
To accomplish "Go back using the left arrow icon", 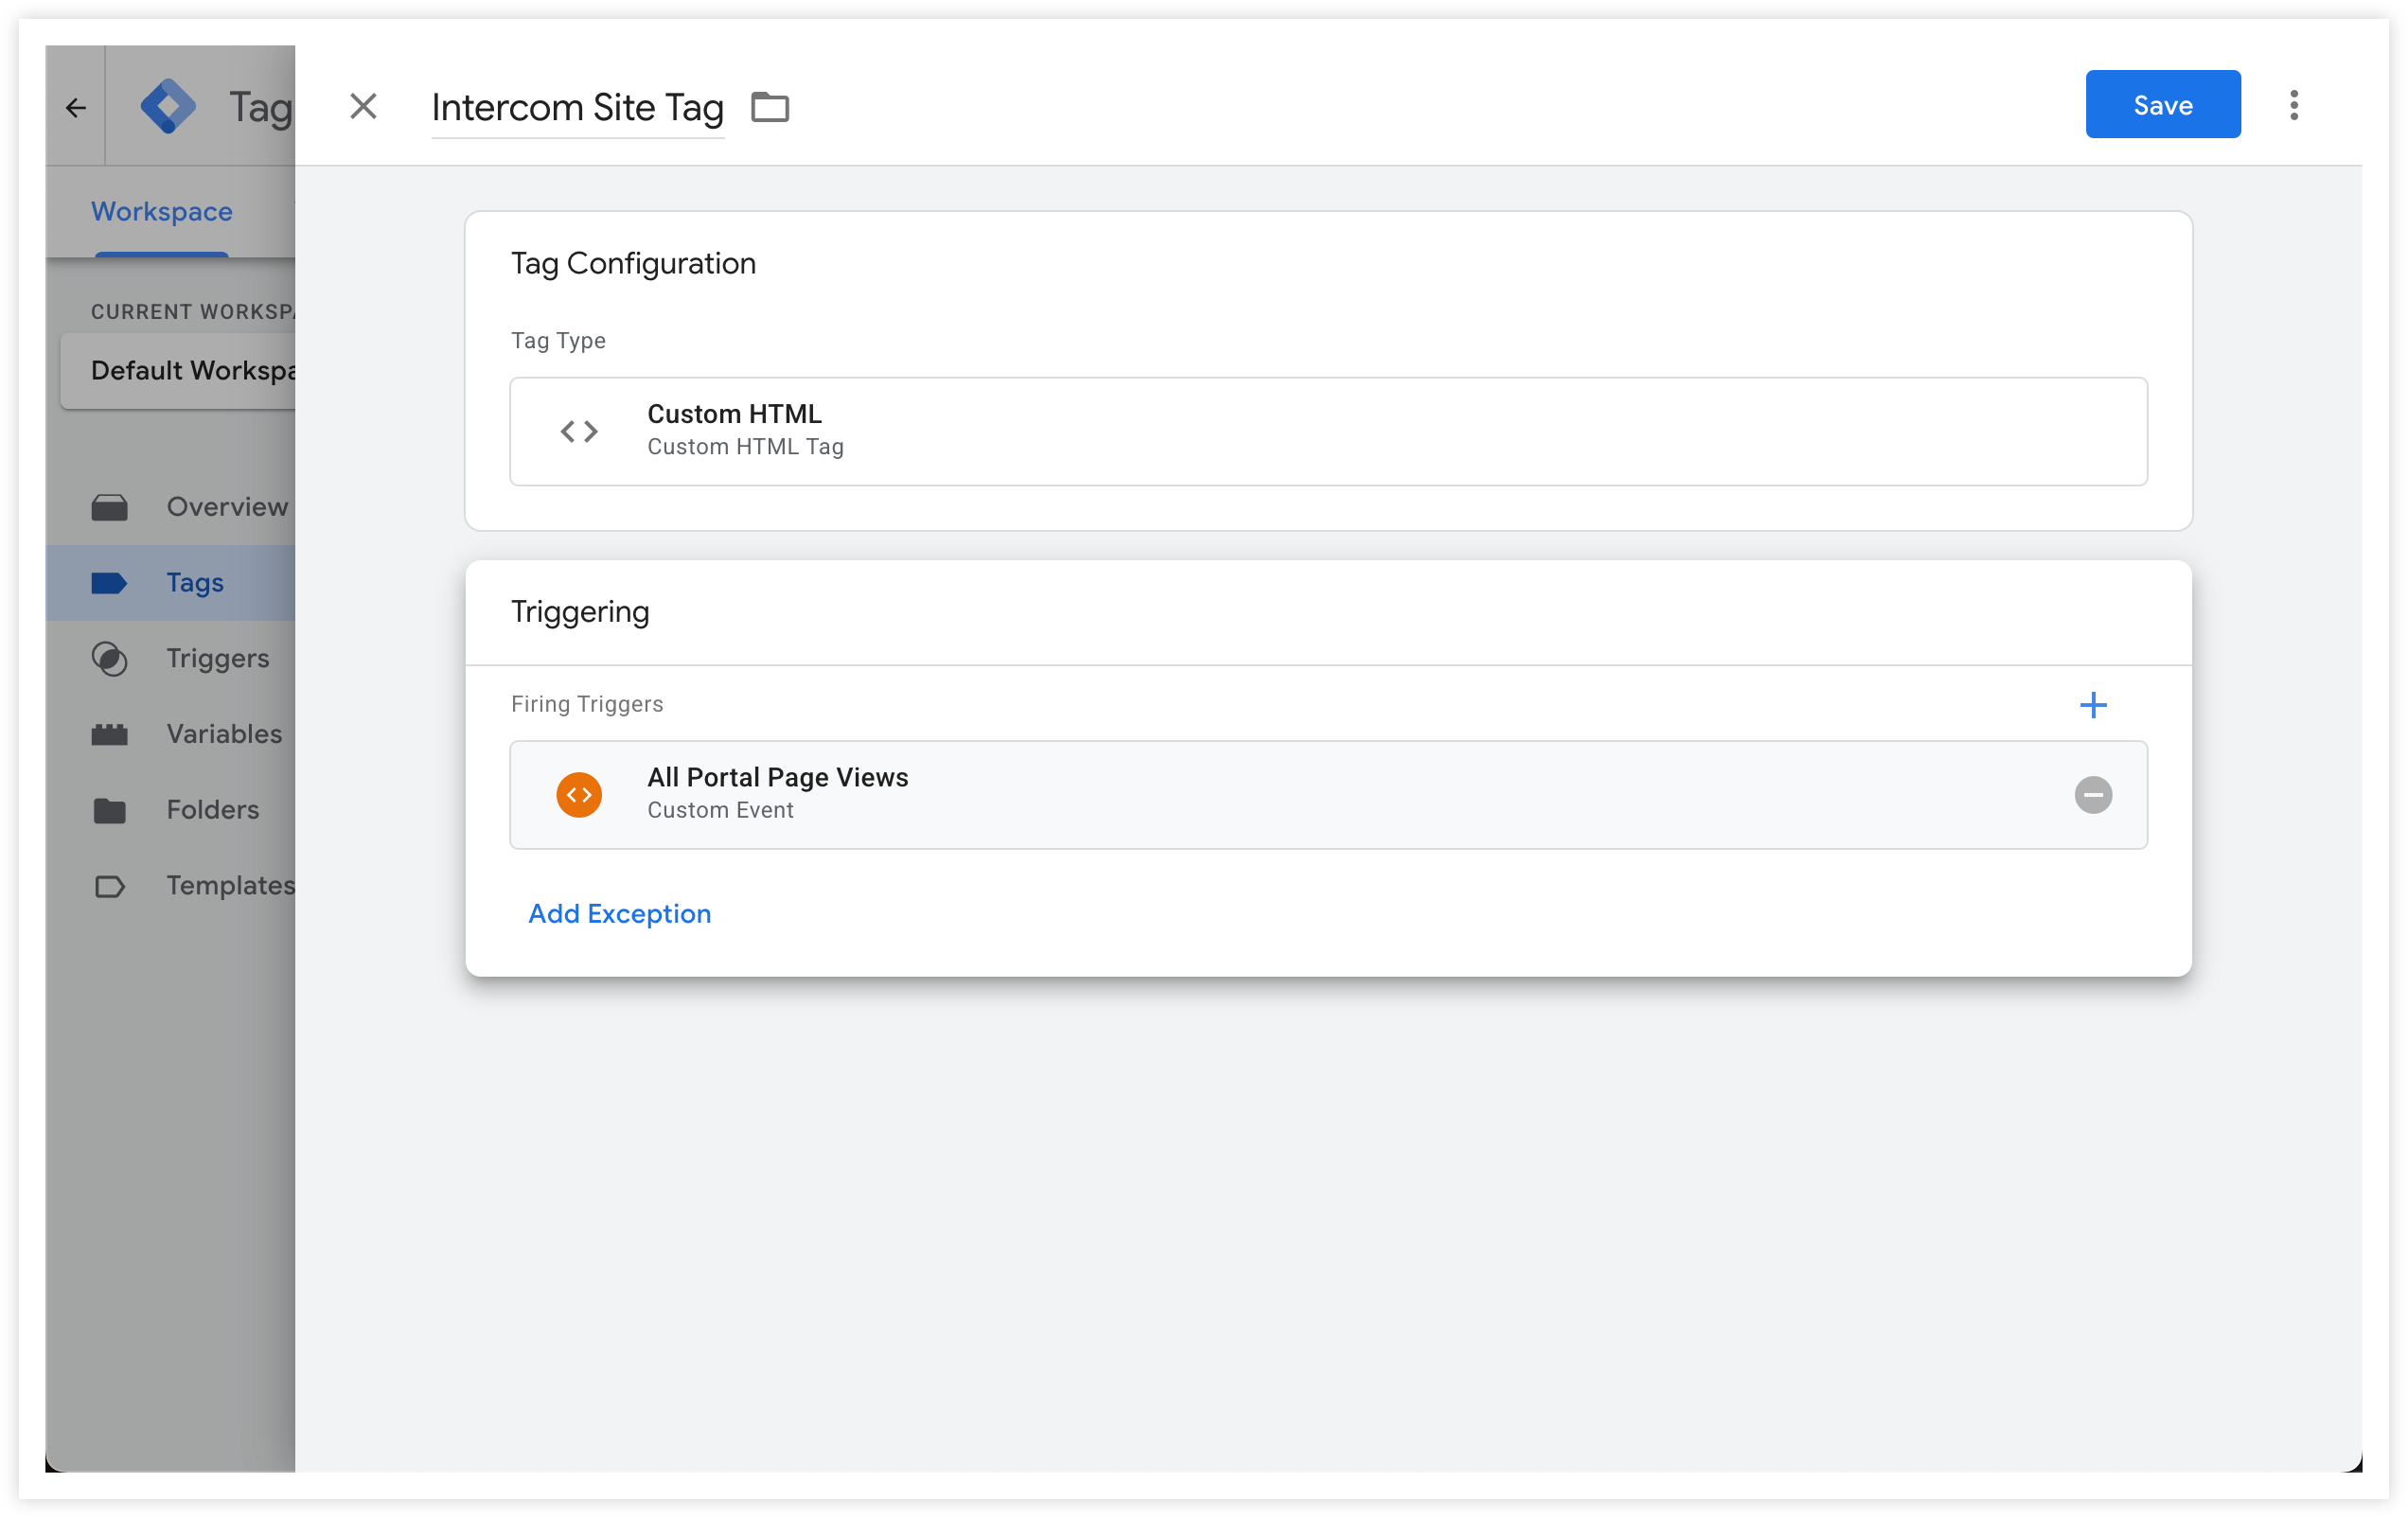I will 76,107.
